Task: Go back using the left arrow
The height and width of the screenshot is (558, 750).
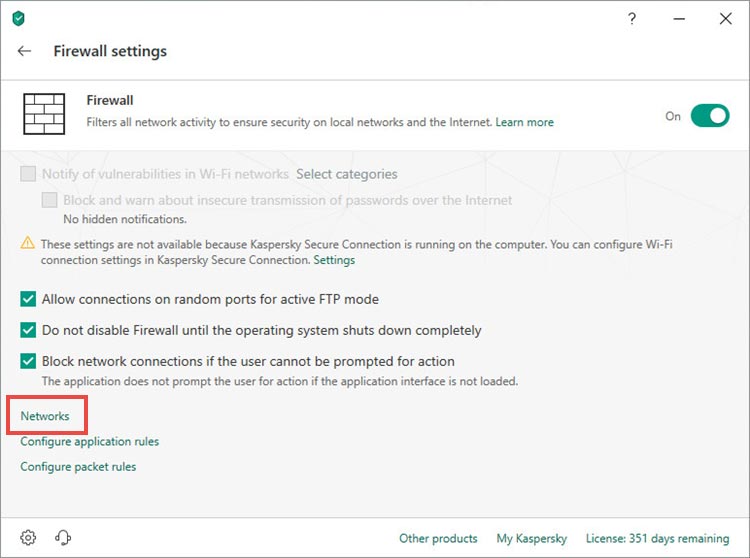Action: [24, 51]
